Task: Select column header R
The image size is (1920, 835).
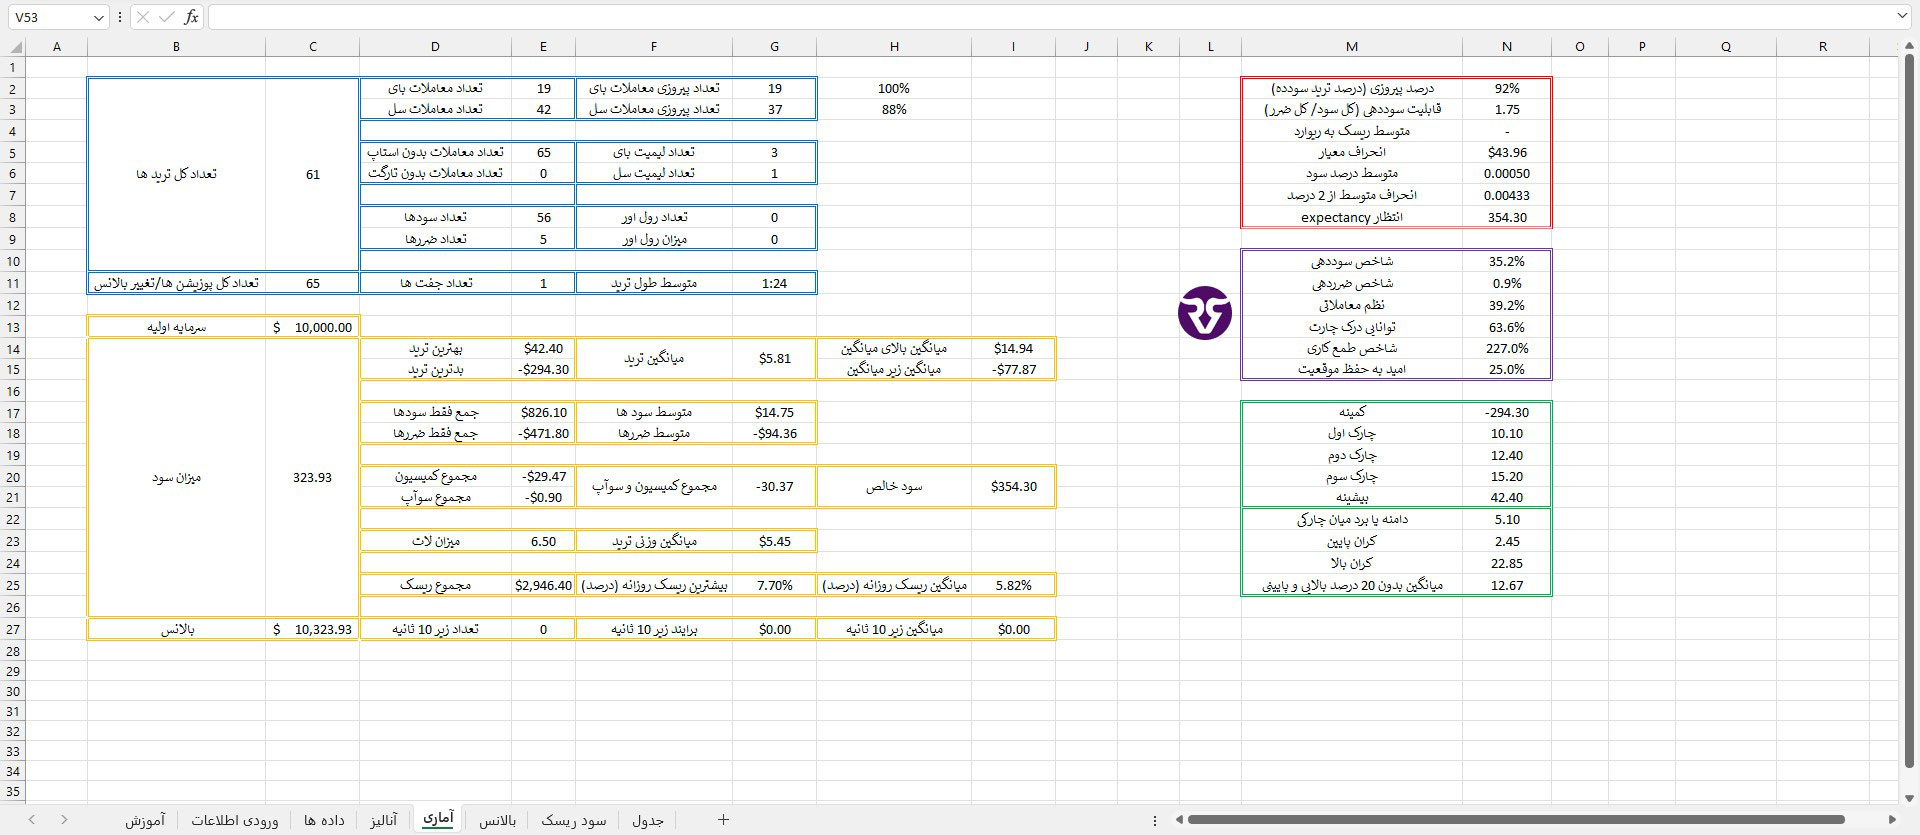Action: [x=1822, y=46]
